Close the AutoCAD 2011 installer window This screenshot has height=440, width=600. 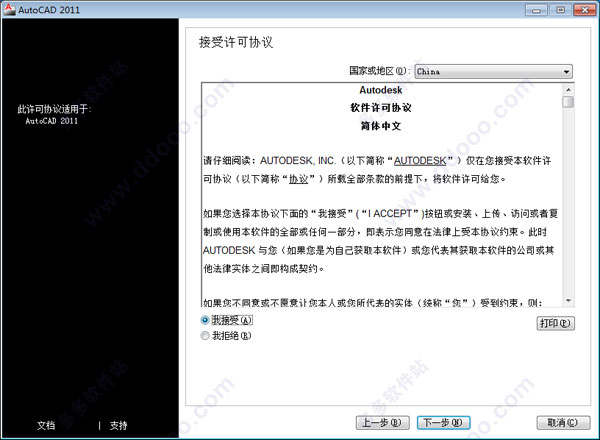pyautogui.click(x=585, y=10)
